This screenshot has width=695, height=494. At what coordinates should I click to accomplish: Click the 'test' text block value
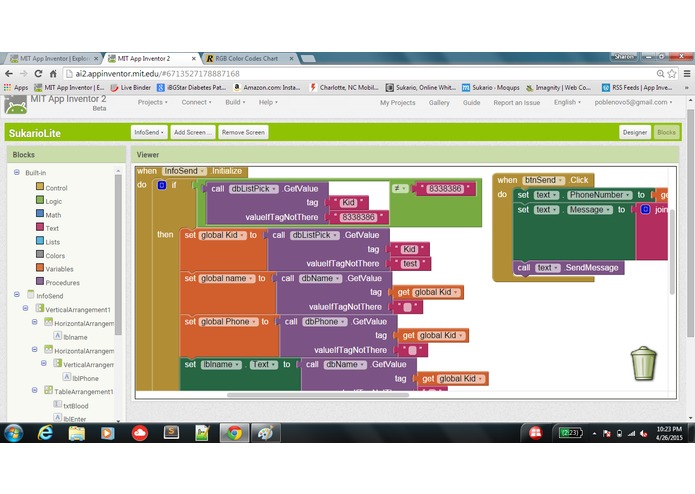click(x=410, y=264)
